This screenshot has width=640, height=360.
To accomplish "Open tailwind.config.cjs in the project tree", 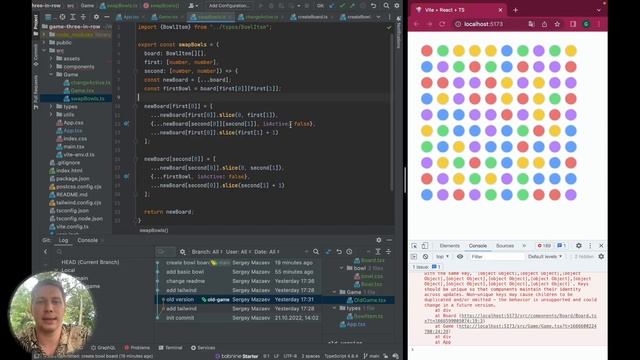I will pos(75,202).
